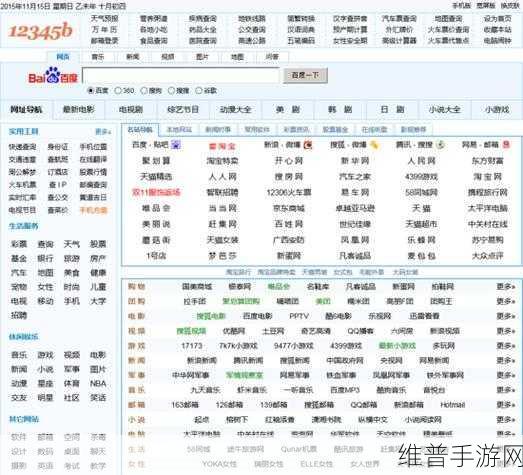Expand 更多 in the 购物 row

coord(505,287)
